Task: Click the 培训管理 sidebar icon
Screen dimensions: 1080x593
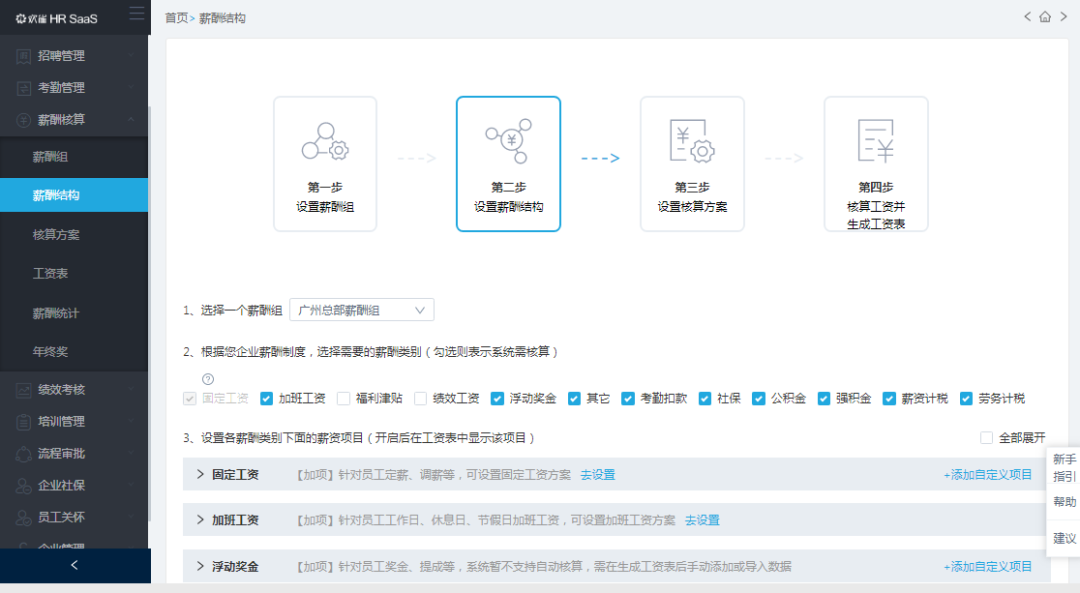Action: [22, 422]
